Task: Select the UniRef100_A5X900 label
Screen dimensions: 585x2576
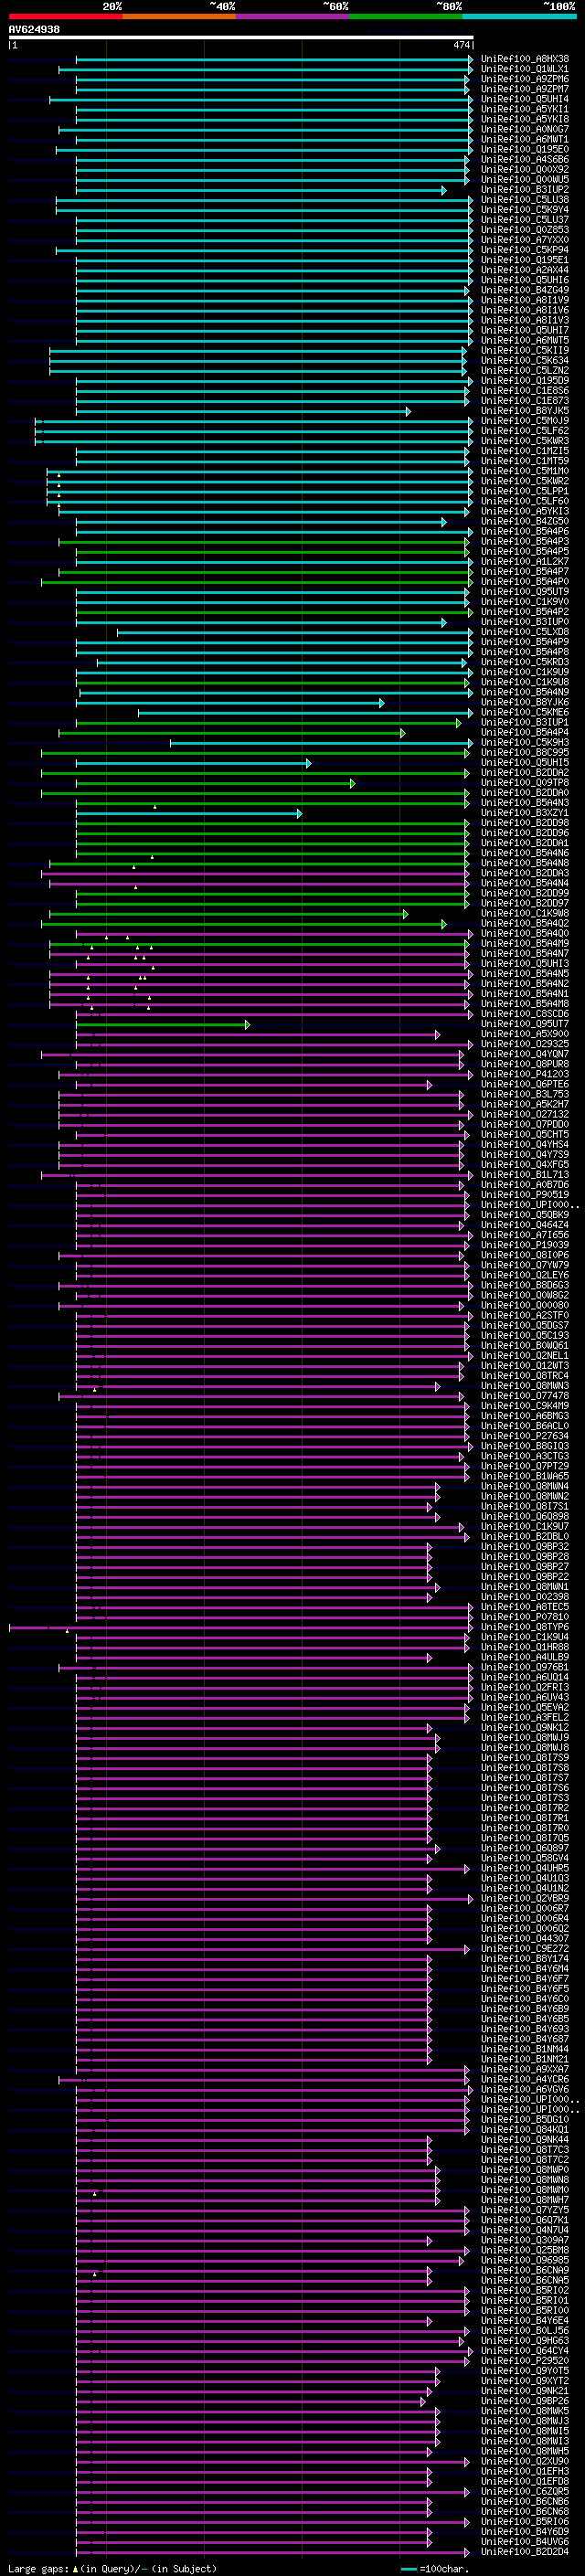Action: click(524, 1034)
